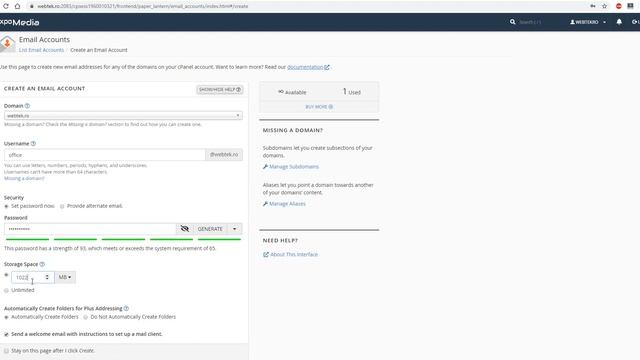Click the SHOW/HIDE HELP button
Viewport: 640px width, 360px height.
pyautogui.click(x=220, y=89)
